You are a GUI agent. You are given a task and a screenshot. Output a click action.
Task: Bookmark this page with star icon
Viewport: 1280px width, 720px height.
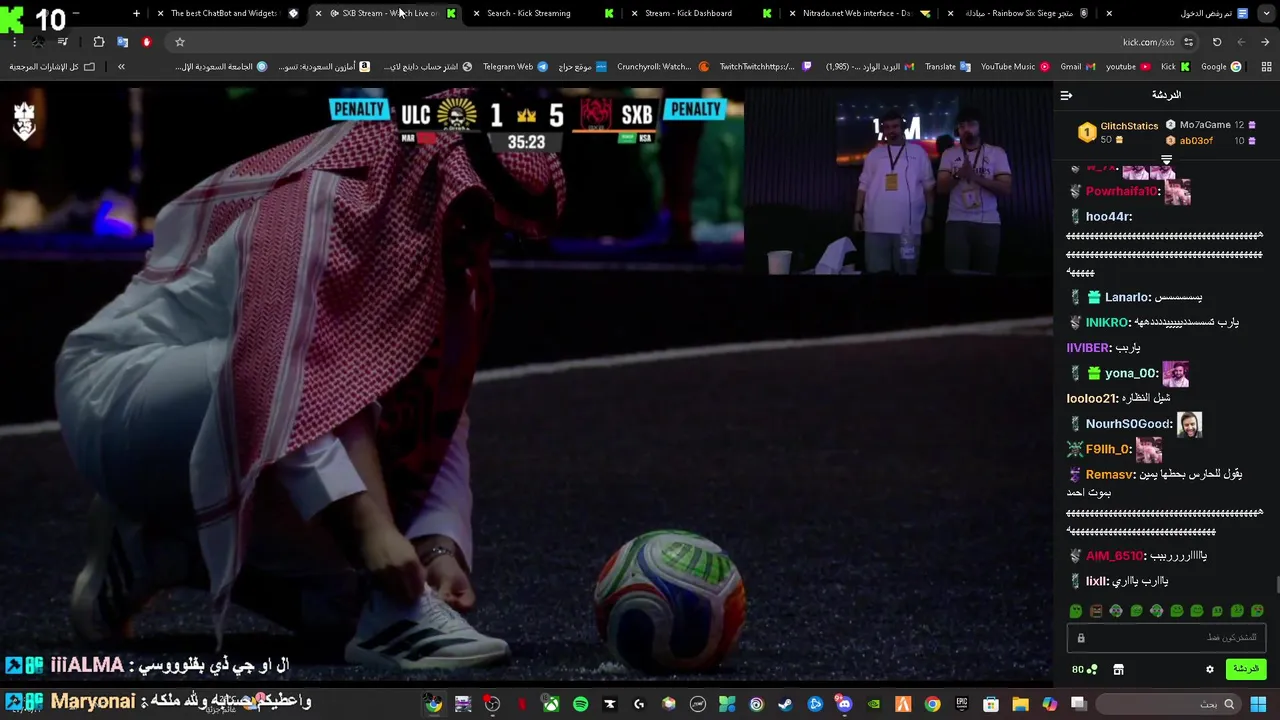(x=180, y=42)
